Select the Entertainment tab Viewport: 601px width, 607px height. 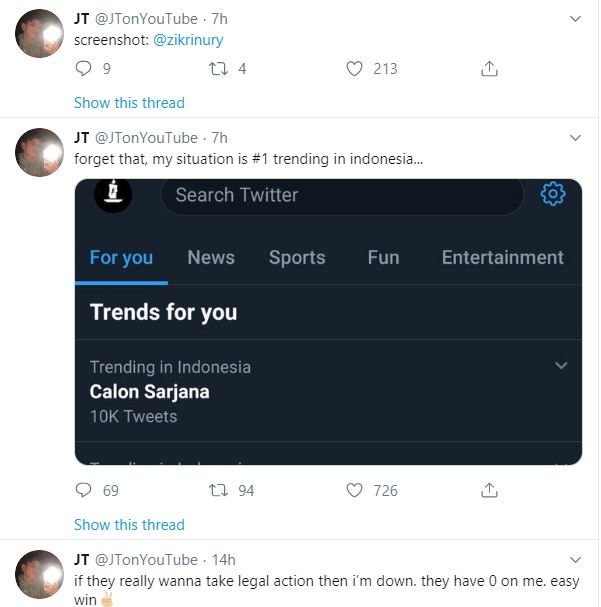click(502, 257)
